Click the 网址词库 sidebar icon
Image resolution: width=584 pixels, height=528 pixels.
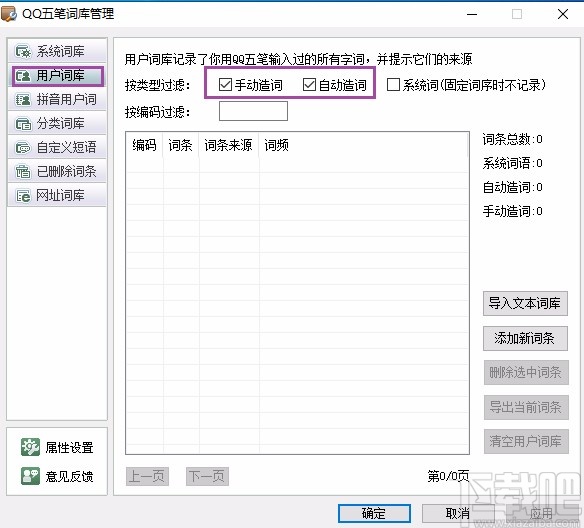[x=23, y=195]
